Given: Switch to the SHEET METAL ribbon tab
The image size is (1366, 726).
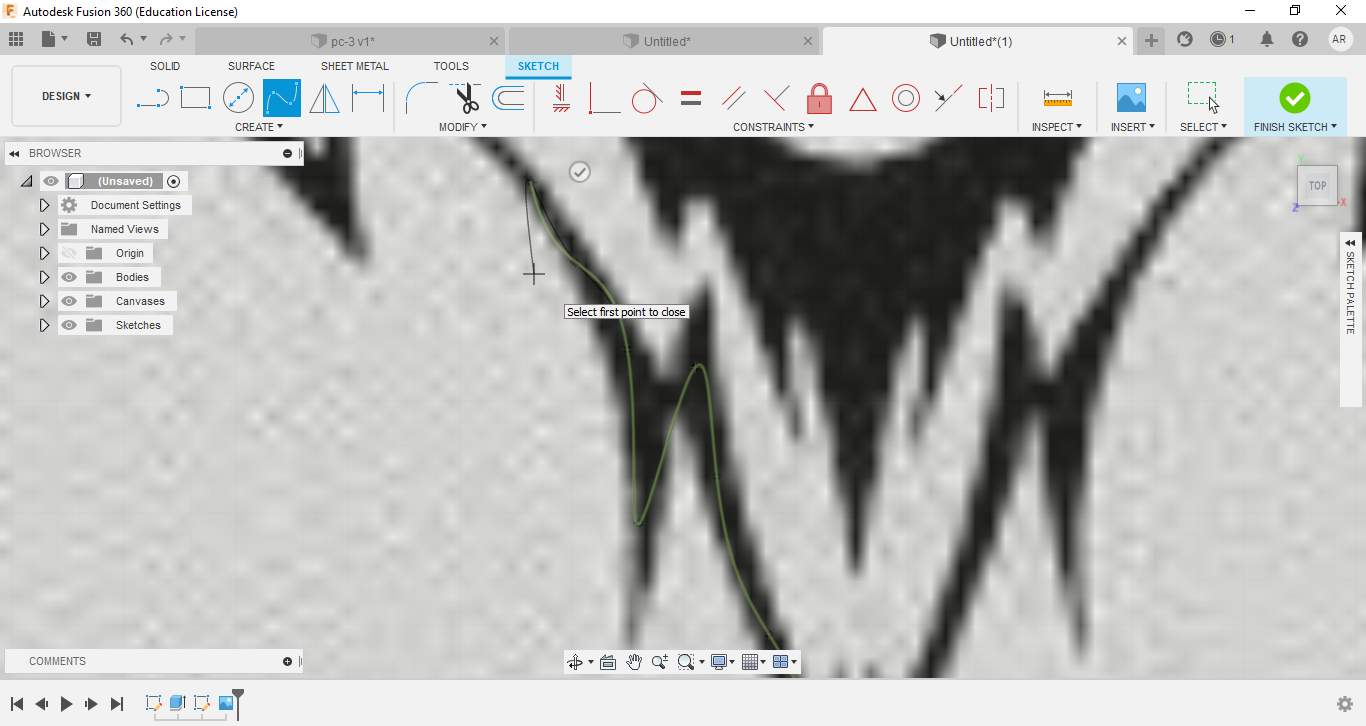Looking at the screenshot, I should coord(355,66).
